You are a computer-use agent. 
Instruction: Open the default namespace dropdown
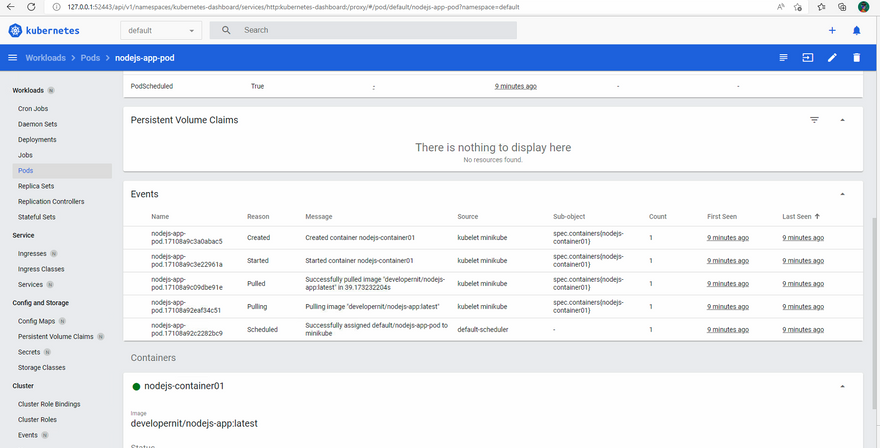click(x=163, y=30)
